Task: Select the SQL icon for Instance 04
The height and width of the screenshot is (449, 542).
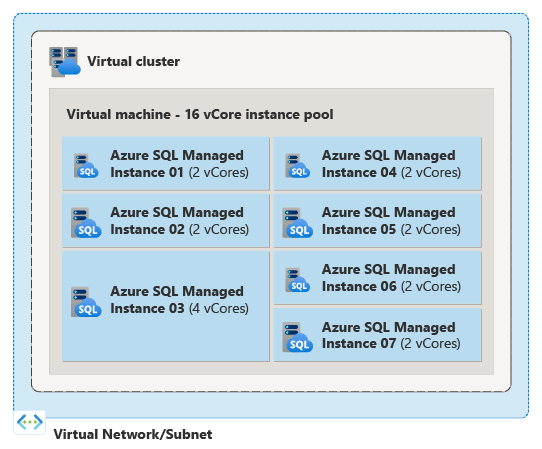Action: 298,166
